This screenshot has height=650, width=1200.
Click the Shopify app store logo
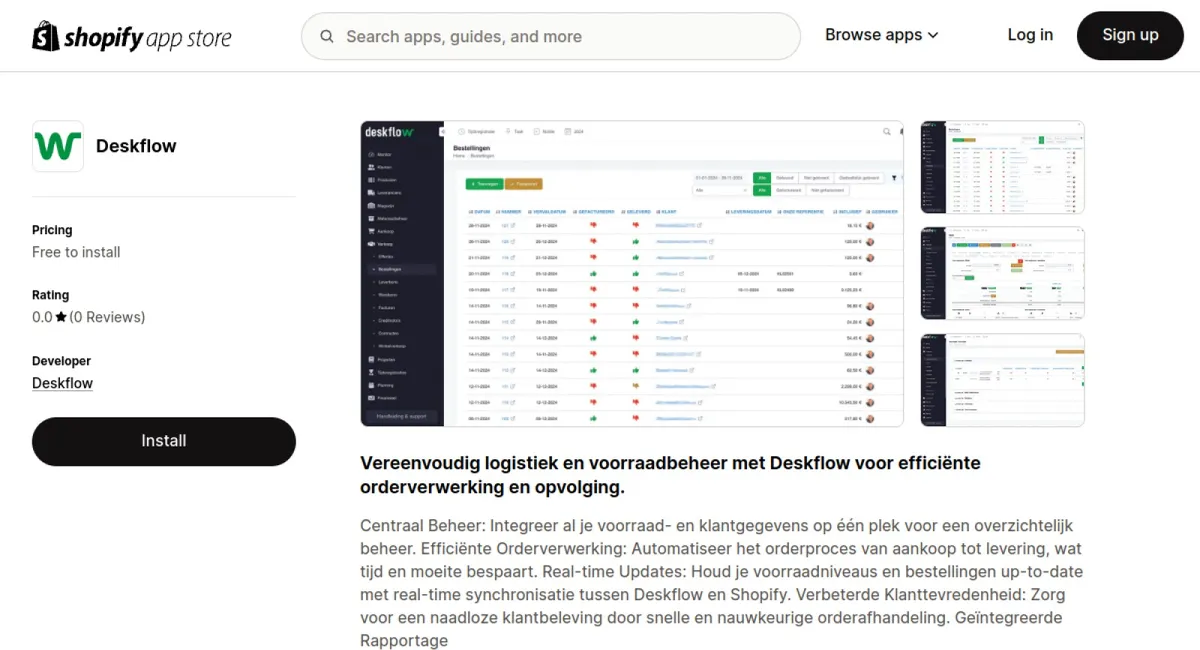(132, 37)
